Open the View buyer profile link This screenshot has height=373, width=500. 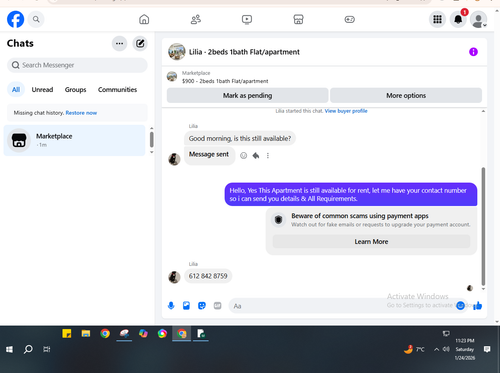coord(346,111)
